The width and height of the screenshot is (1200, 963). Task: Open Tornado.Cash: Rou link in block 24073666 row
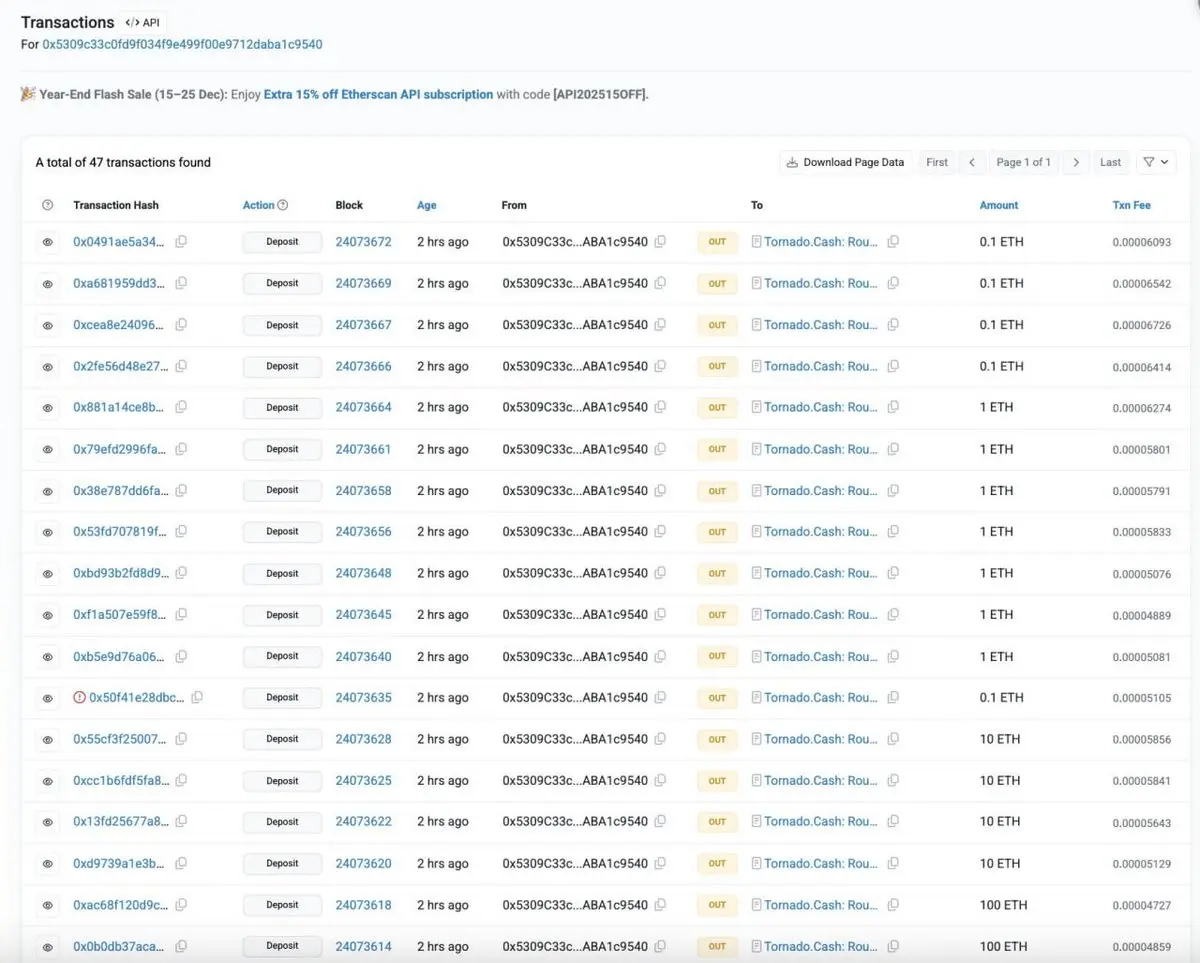(821, 366)
